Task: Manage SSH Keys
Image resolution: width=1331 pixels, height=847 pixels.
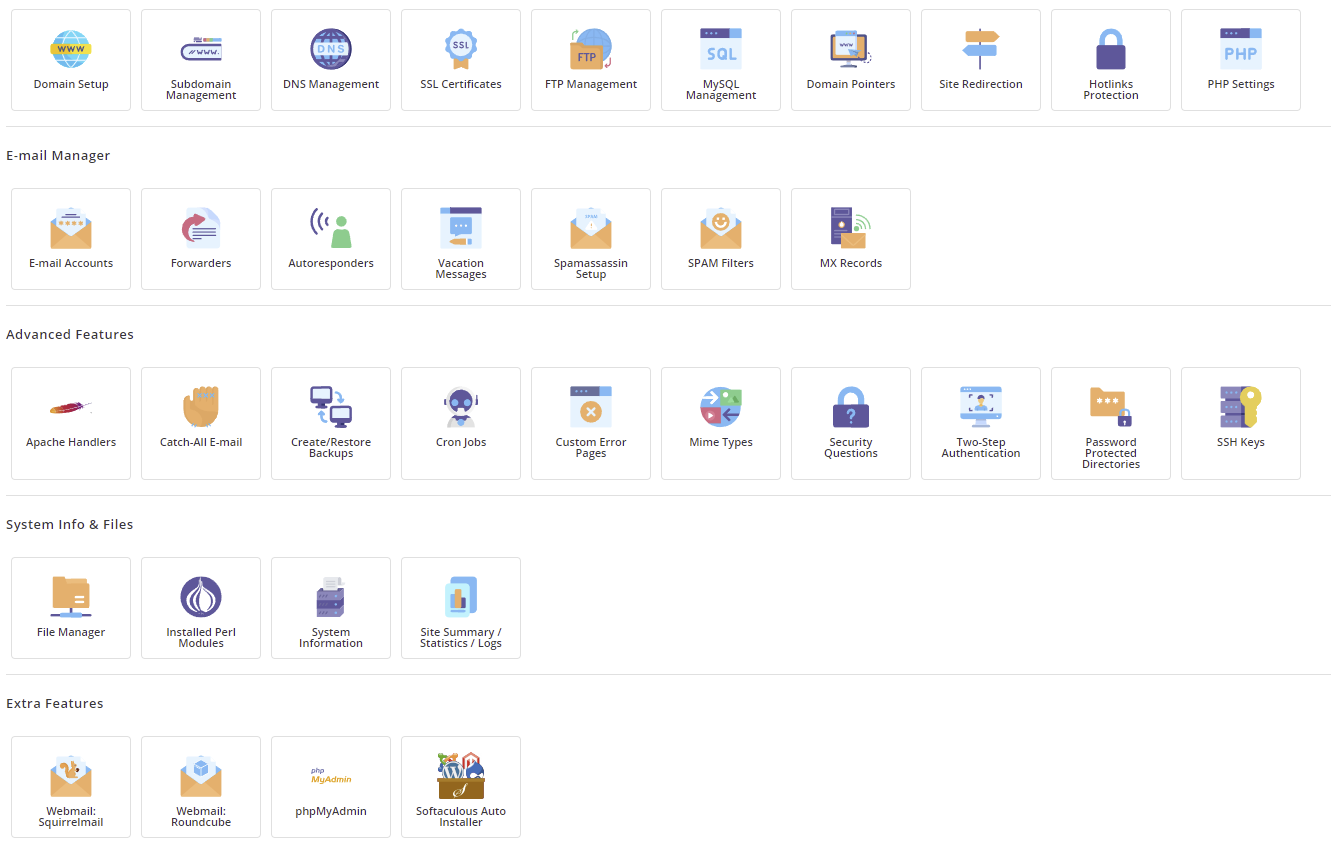Action: point(1240,423)
